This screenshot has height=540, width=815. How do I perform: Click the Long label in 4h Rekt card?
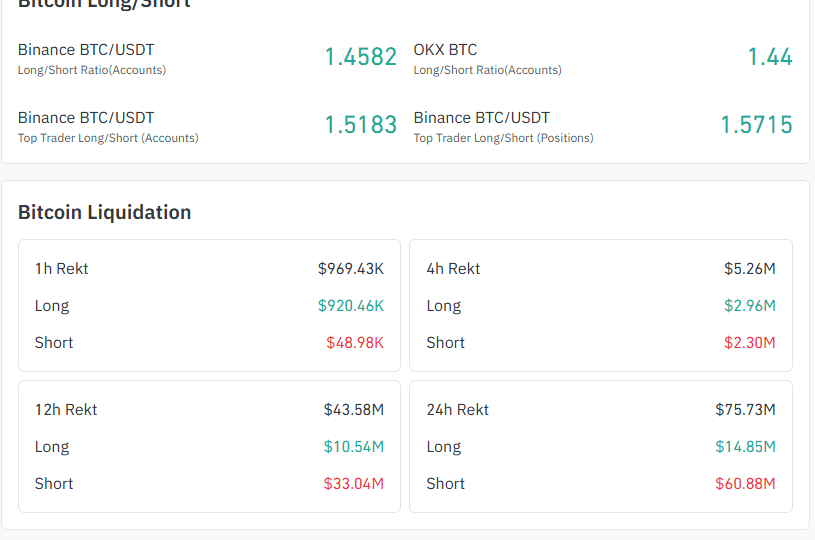[444, 306]
